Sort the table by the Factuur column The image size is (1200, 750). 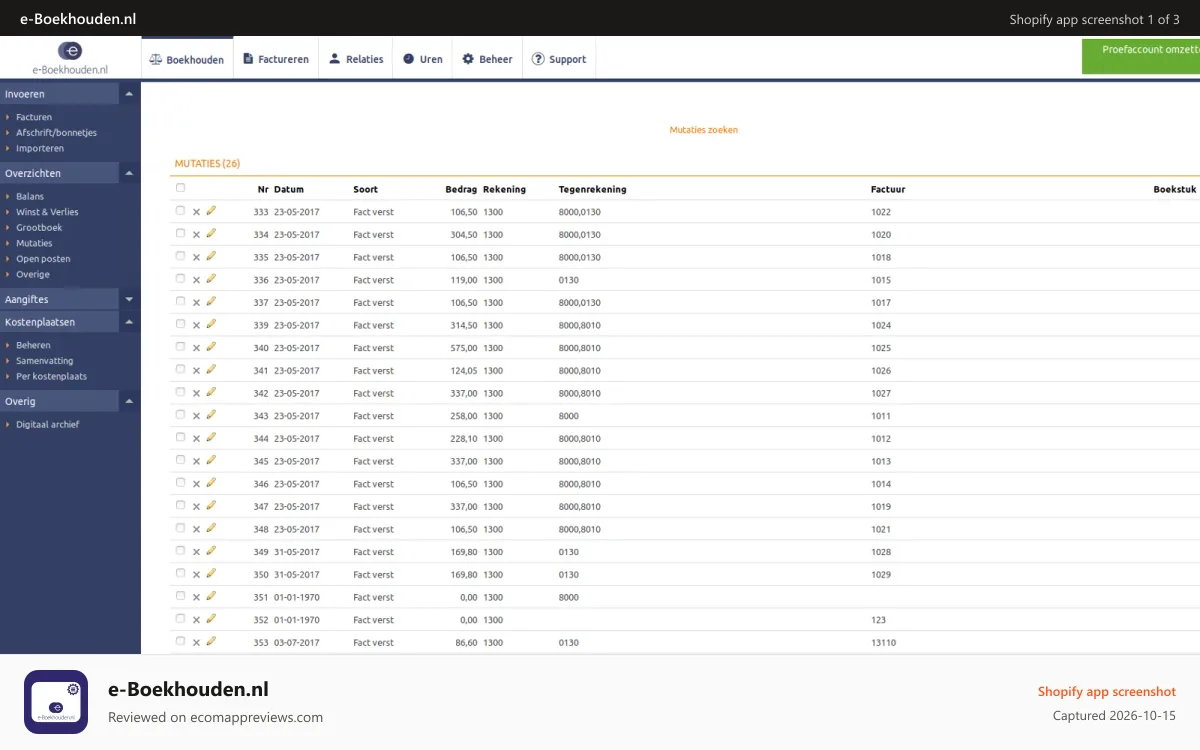coord(888,189)
